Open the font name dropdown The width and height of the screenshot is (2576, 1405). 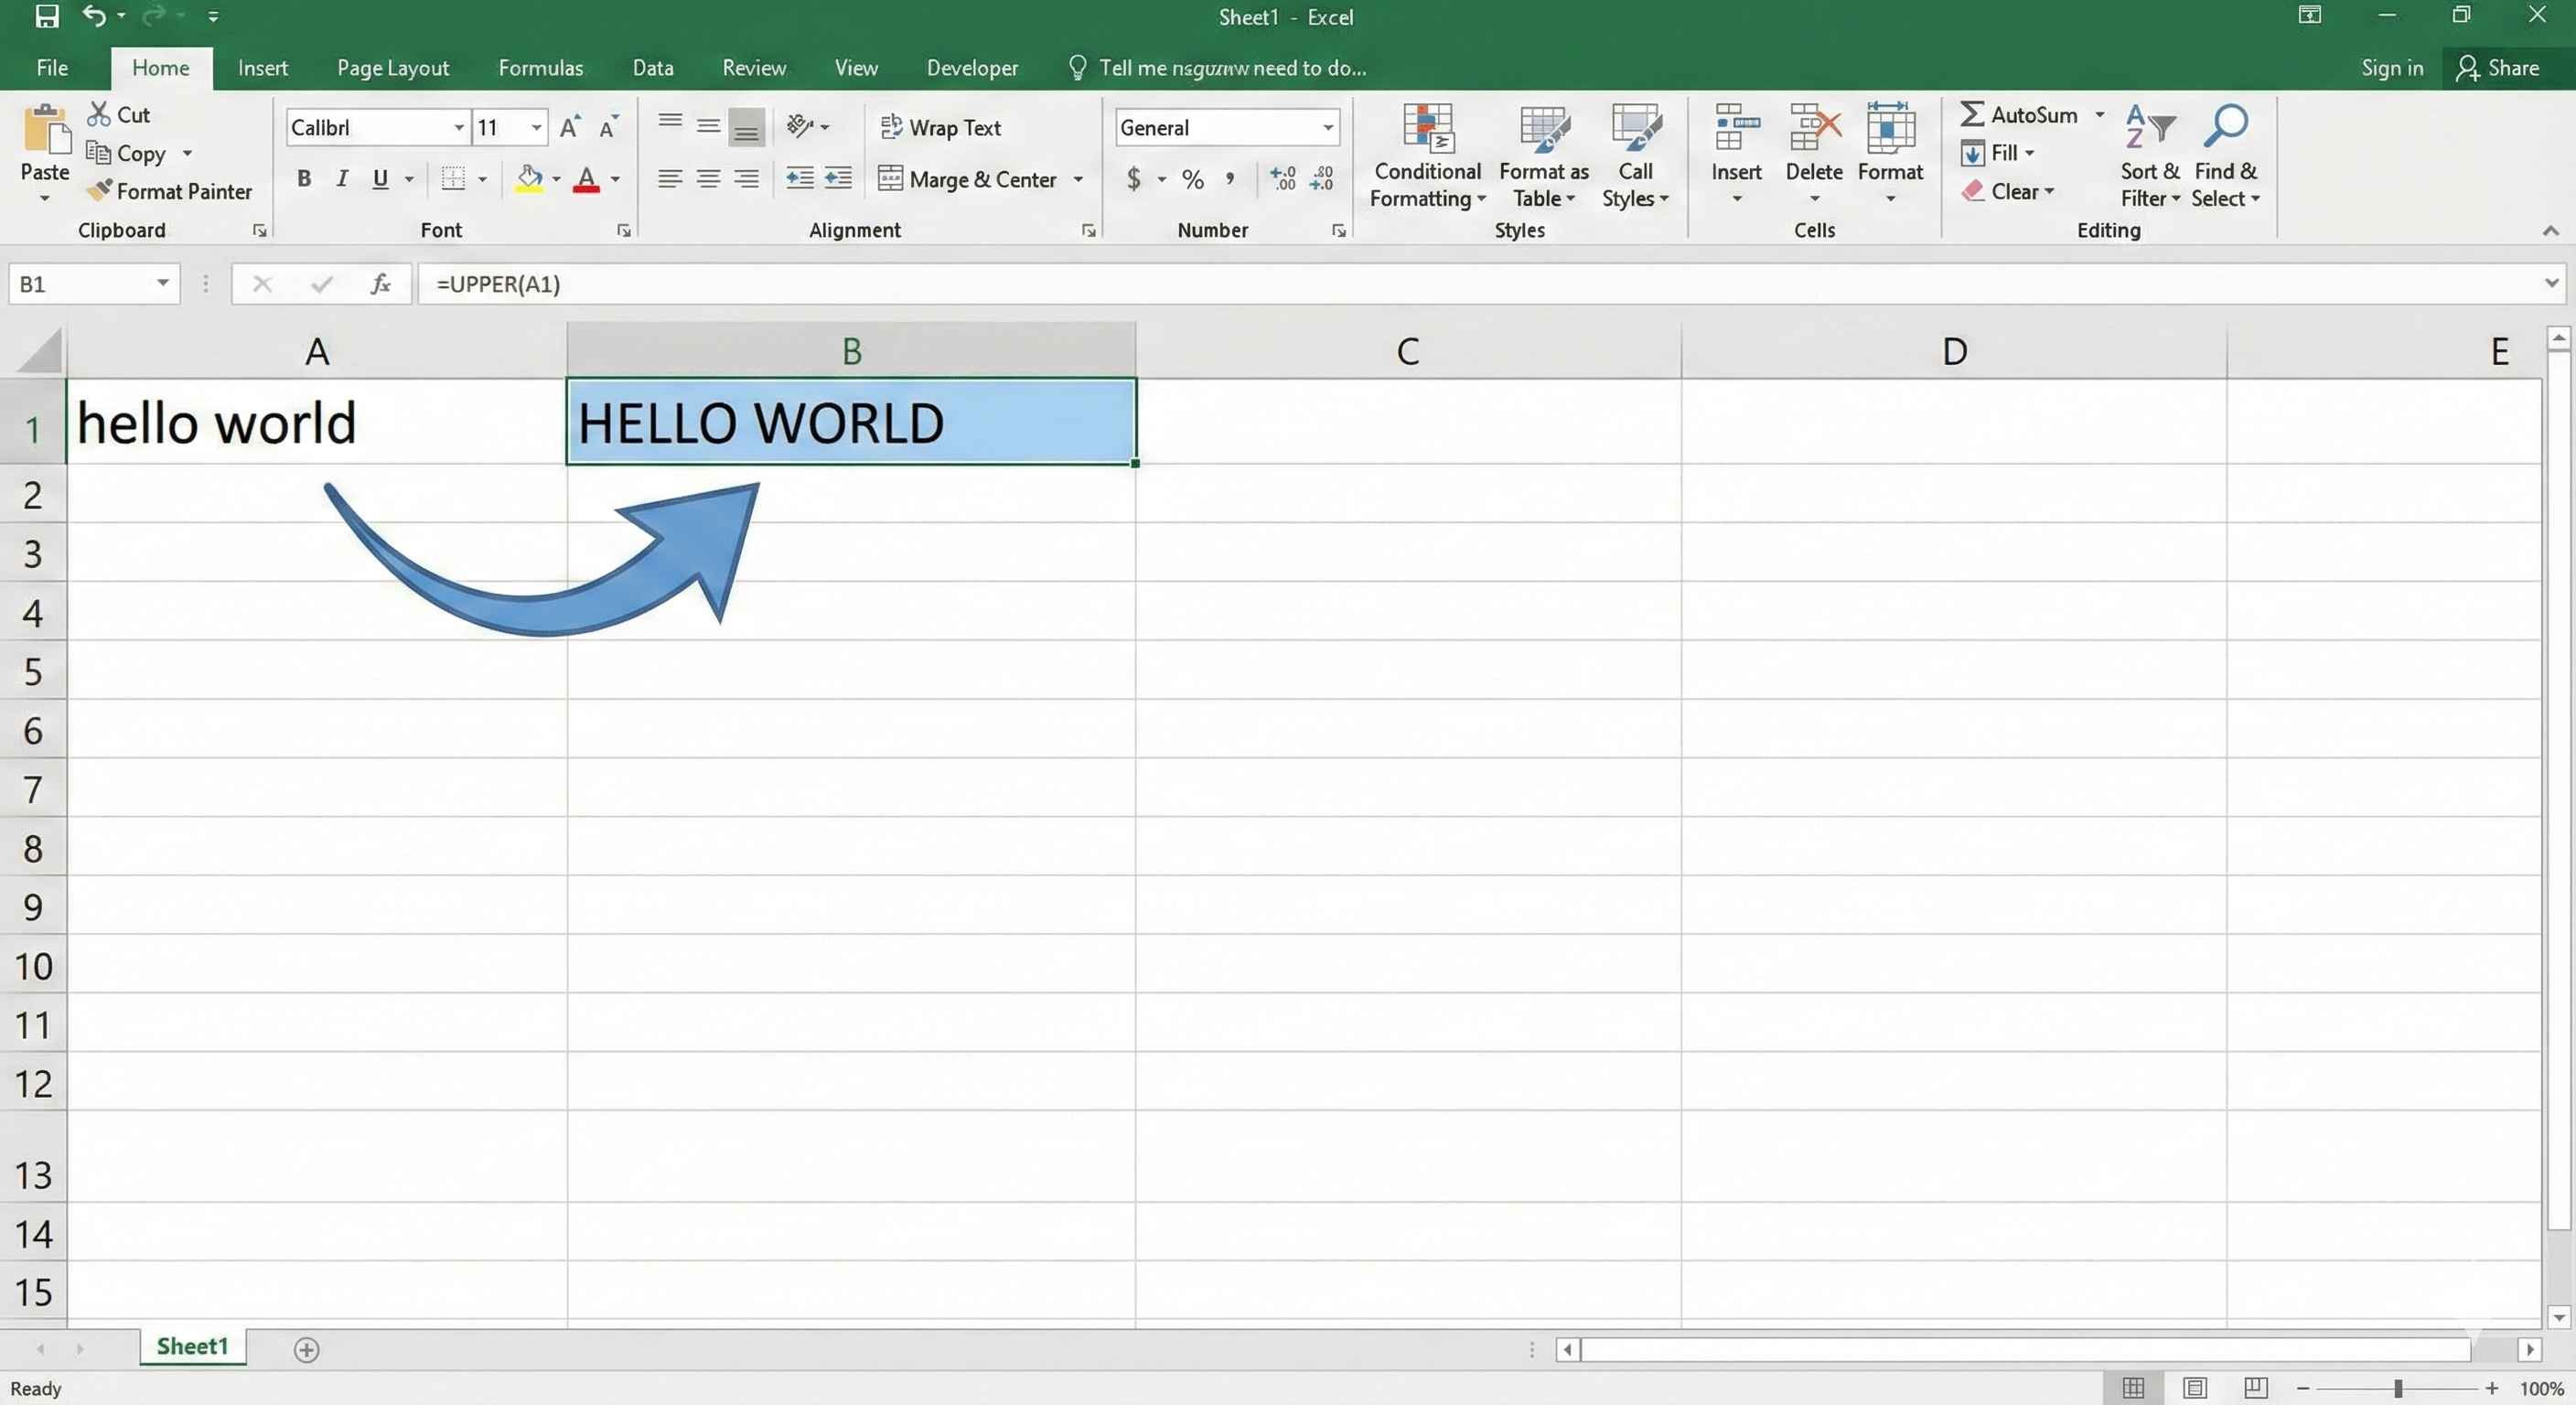point(458,128)
